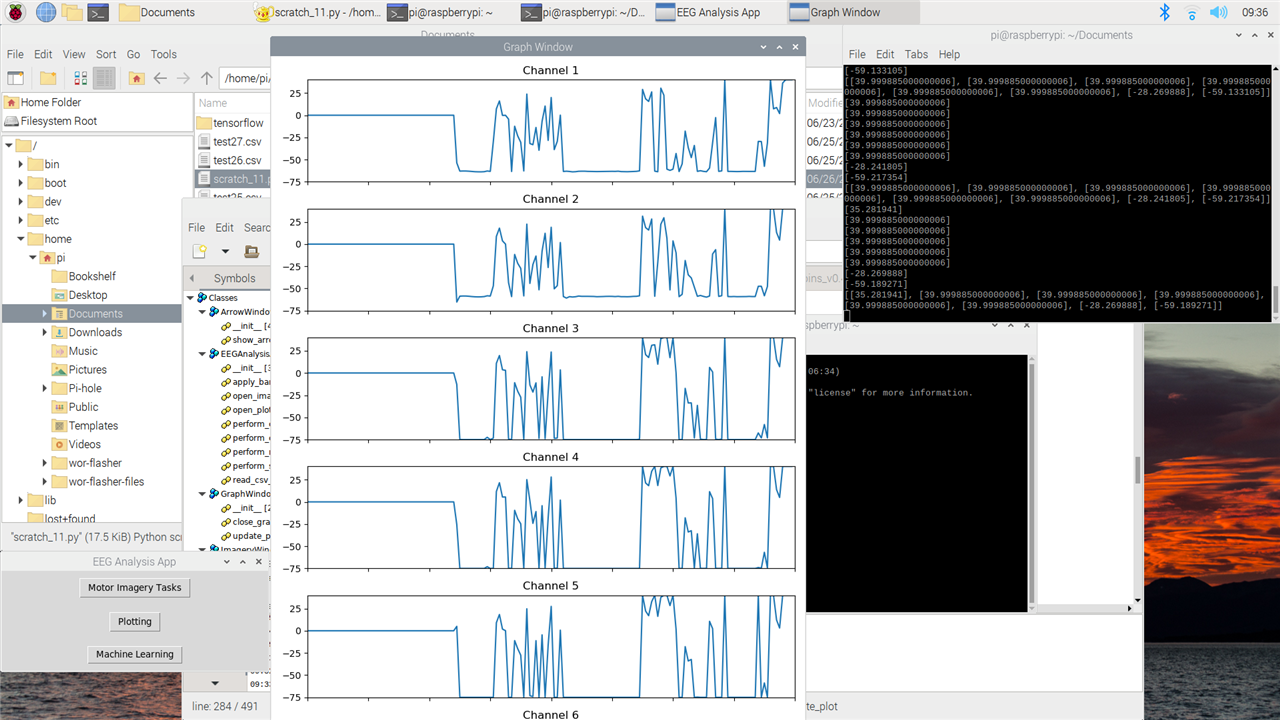This screenshot has width=1280, height=720.
Task: Open the Sort menu in file manager
Action: point(106,54)
